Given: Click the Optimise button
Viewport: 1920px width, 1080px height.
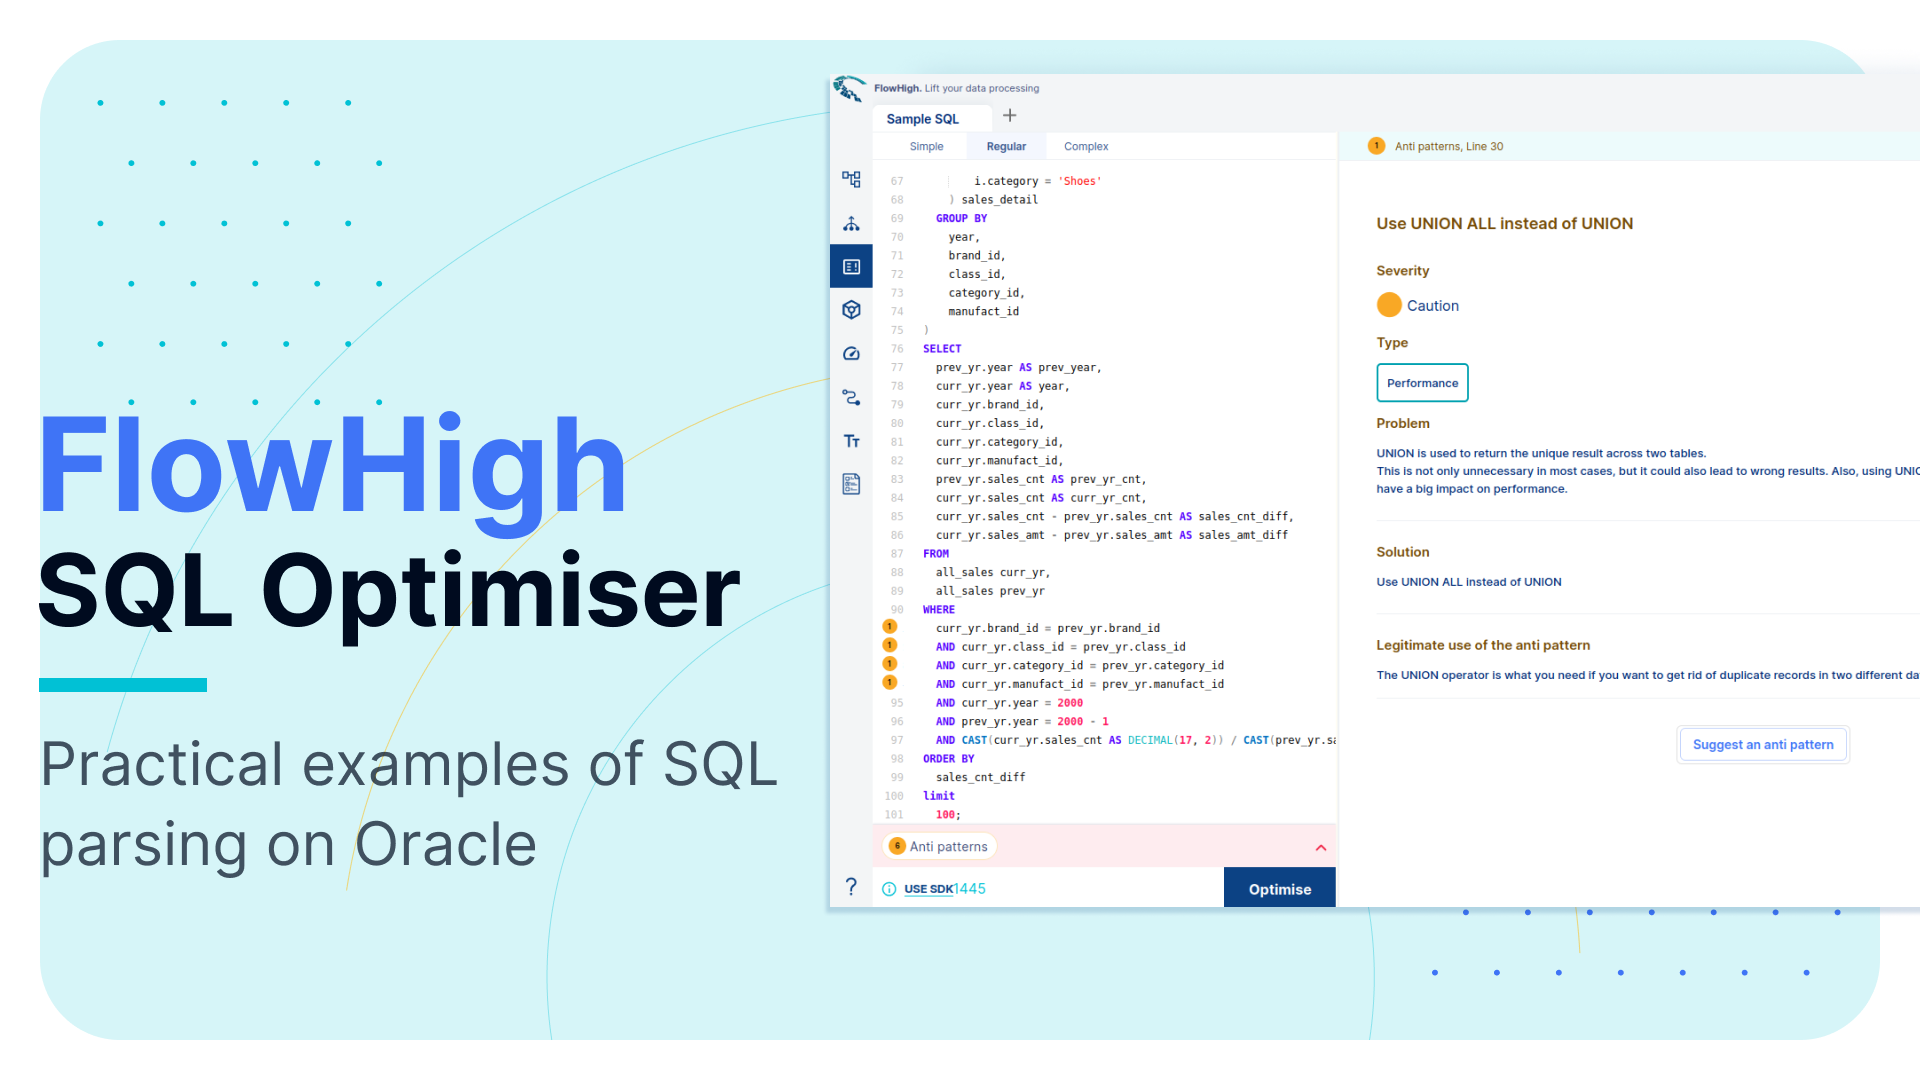Looking at the screenshot, I should 1279,889.
